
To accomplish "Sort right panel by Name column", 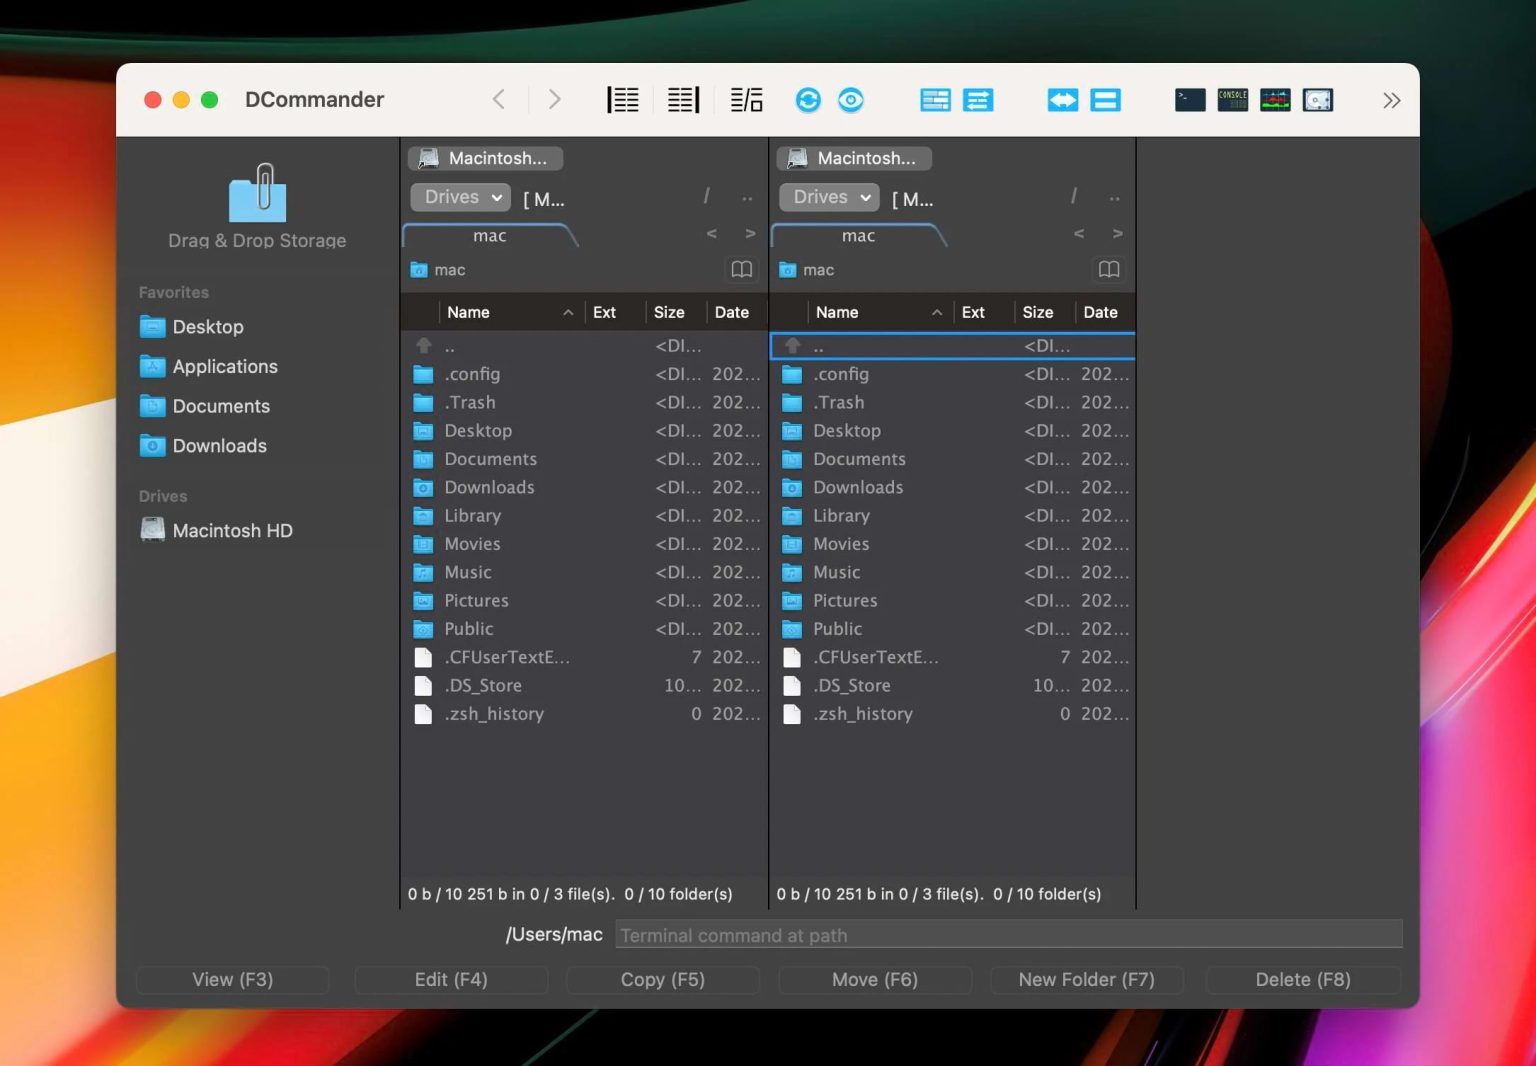I will tap(837, 312).
